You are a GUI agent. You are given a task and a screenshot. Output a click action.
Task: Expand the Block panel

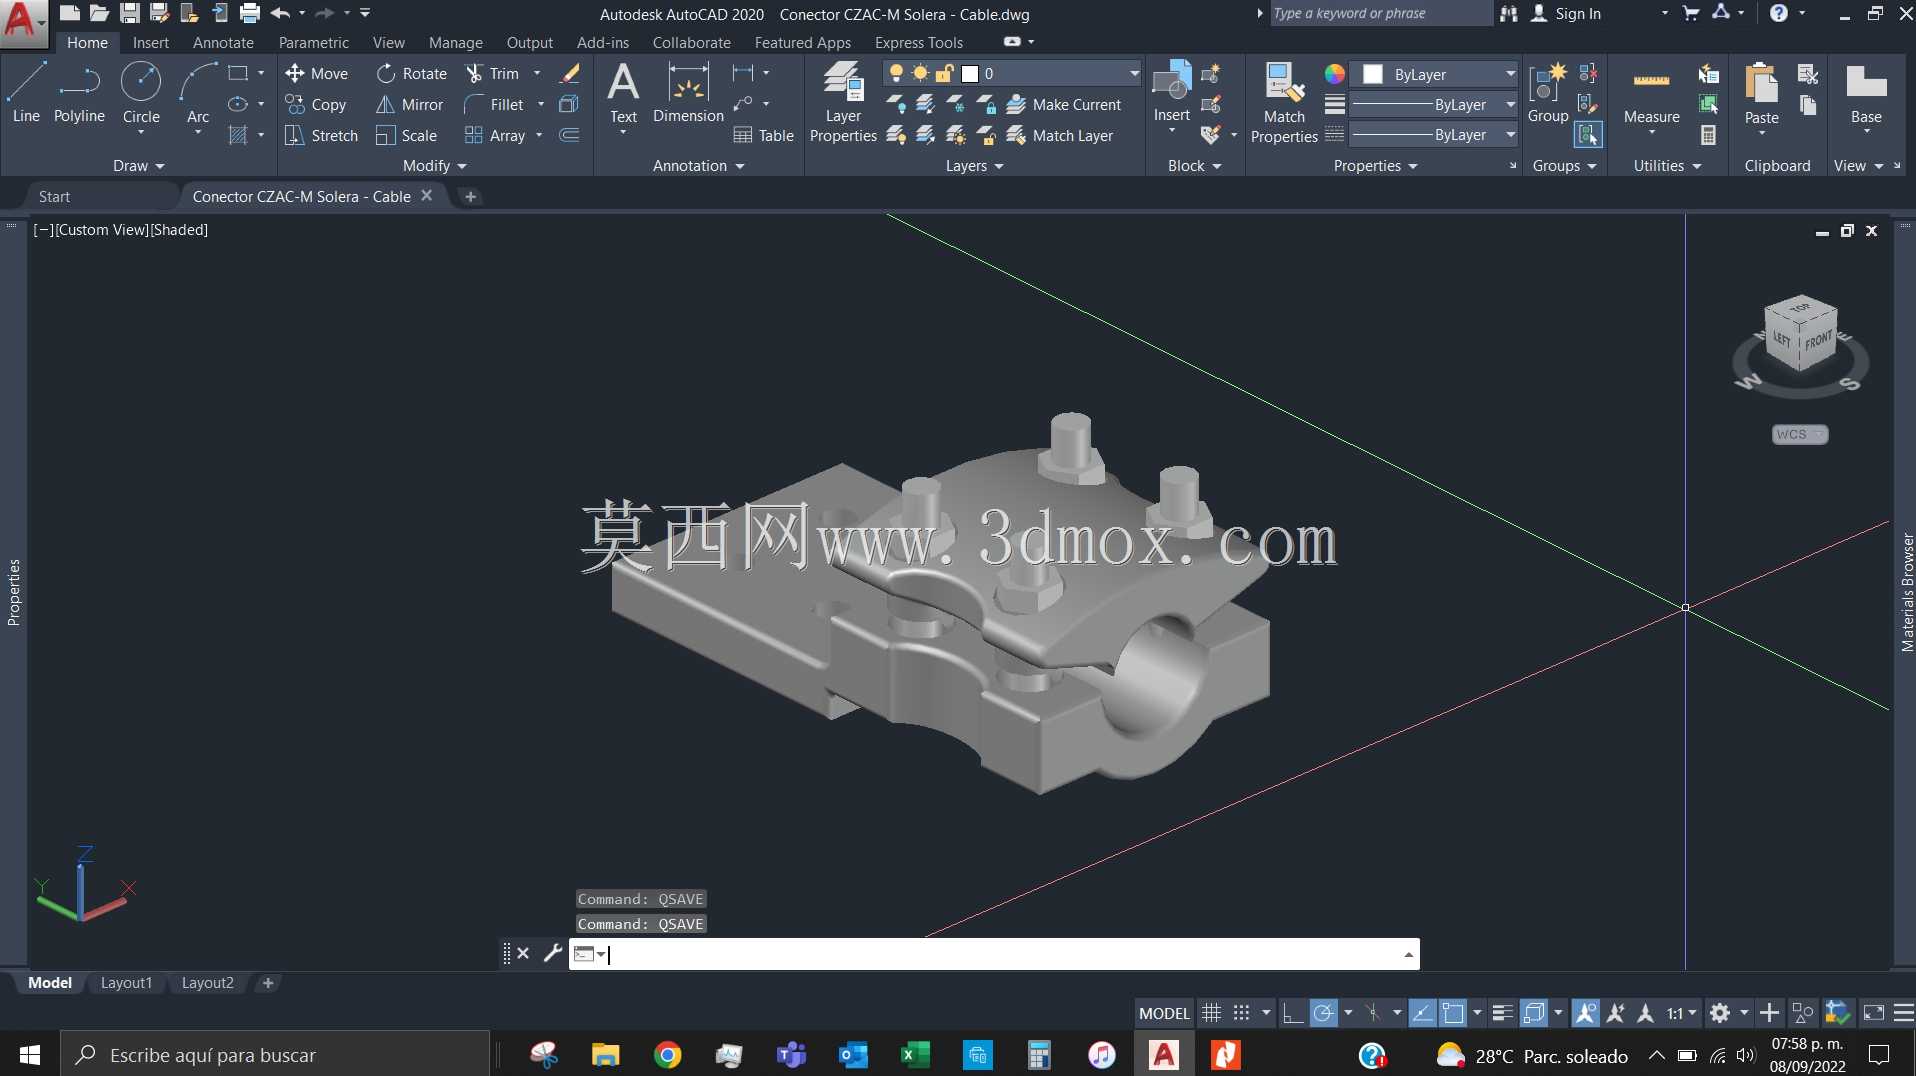point(1194,166)
